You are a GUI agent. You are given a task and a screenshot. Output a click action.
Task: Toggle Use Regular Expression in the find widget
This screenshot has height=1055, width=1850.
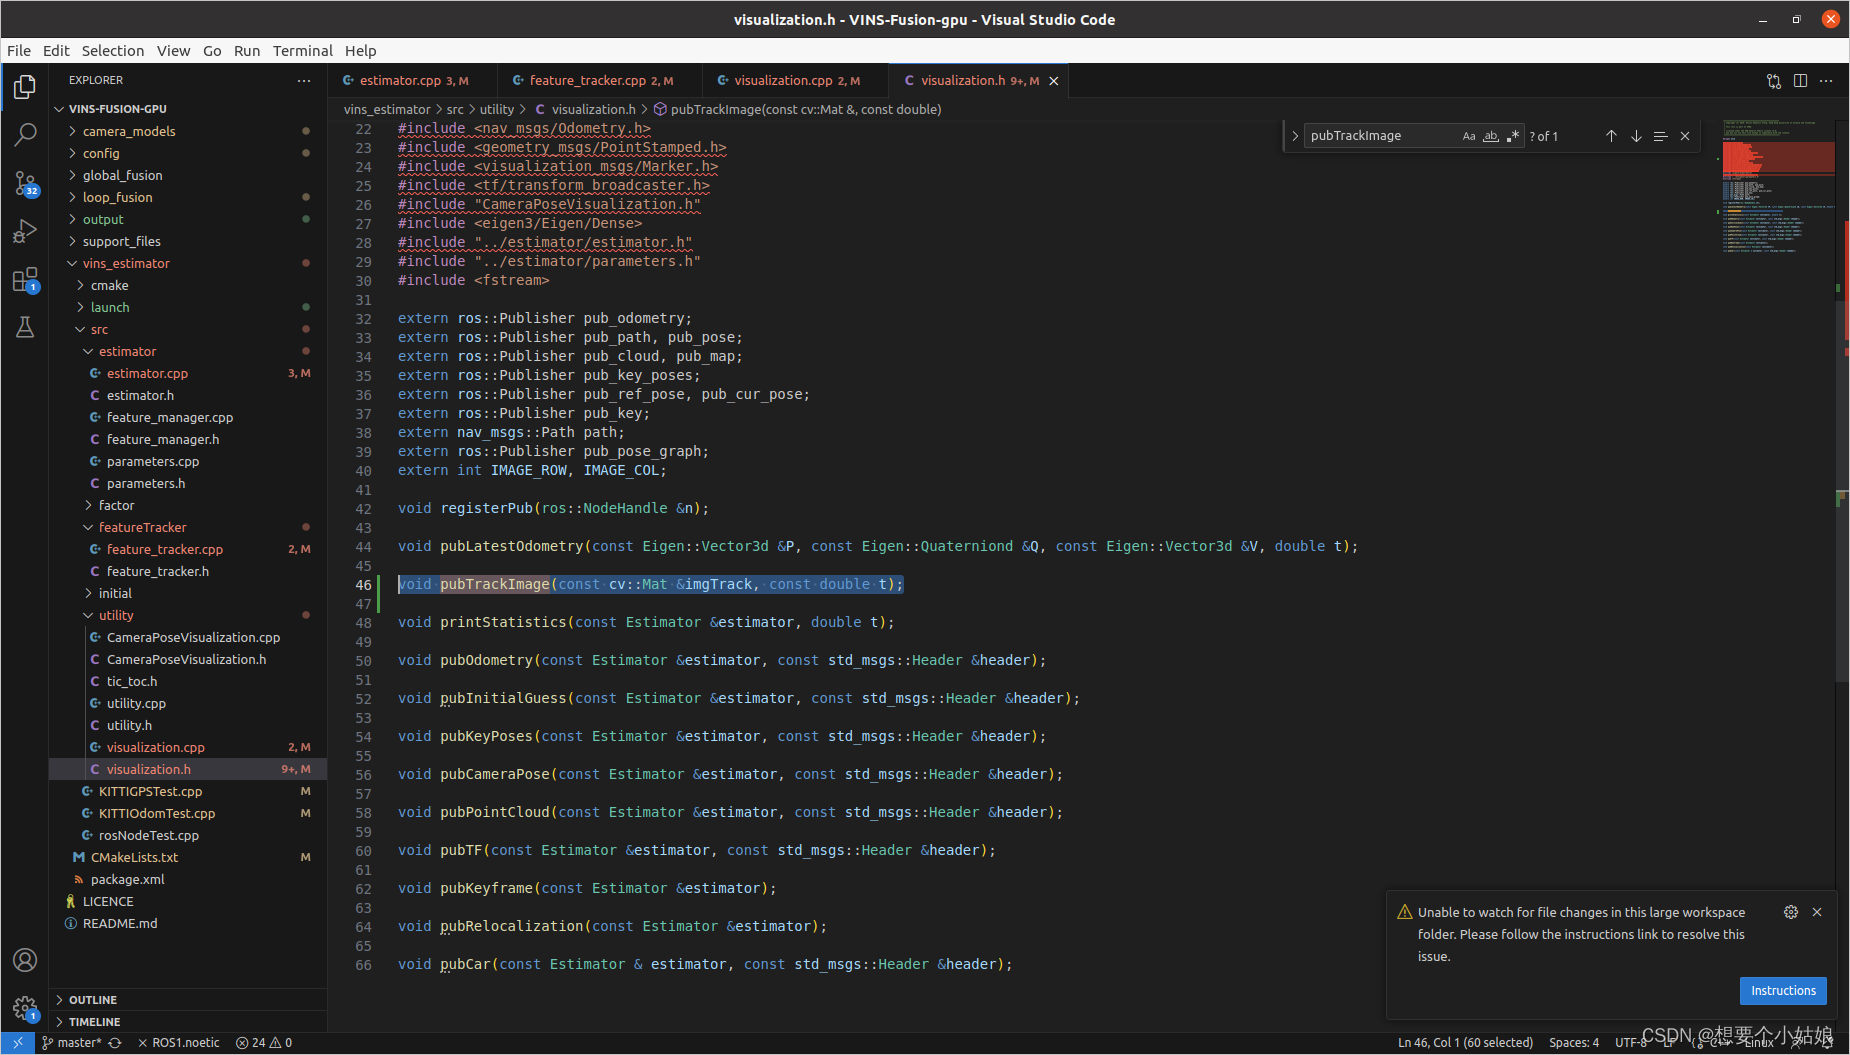(1513, 135)
